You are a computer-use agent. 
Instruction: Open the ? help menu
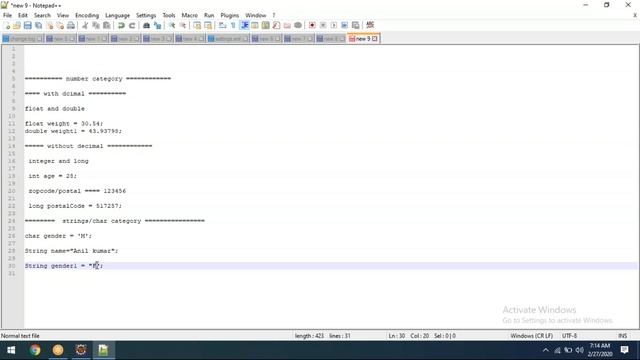[274, 15]
